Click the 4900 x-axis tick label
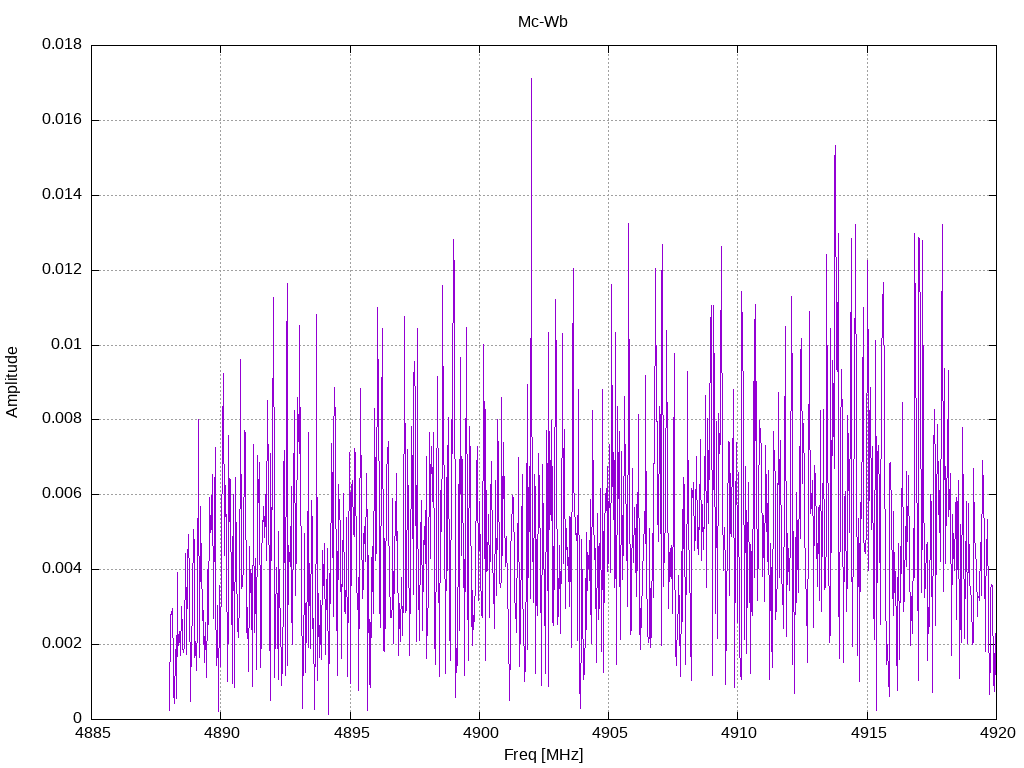Viewport: 1024px width, 768px height. 480,733
